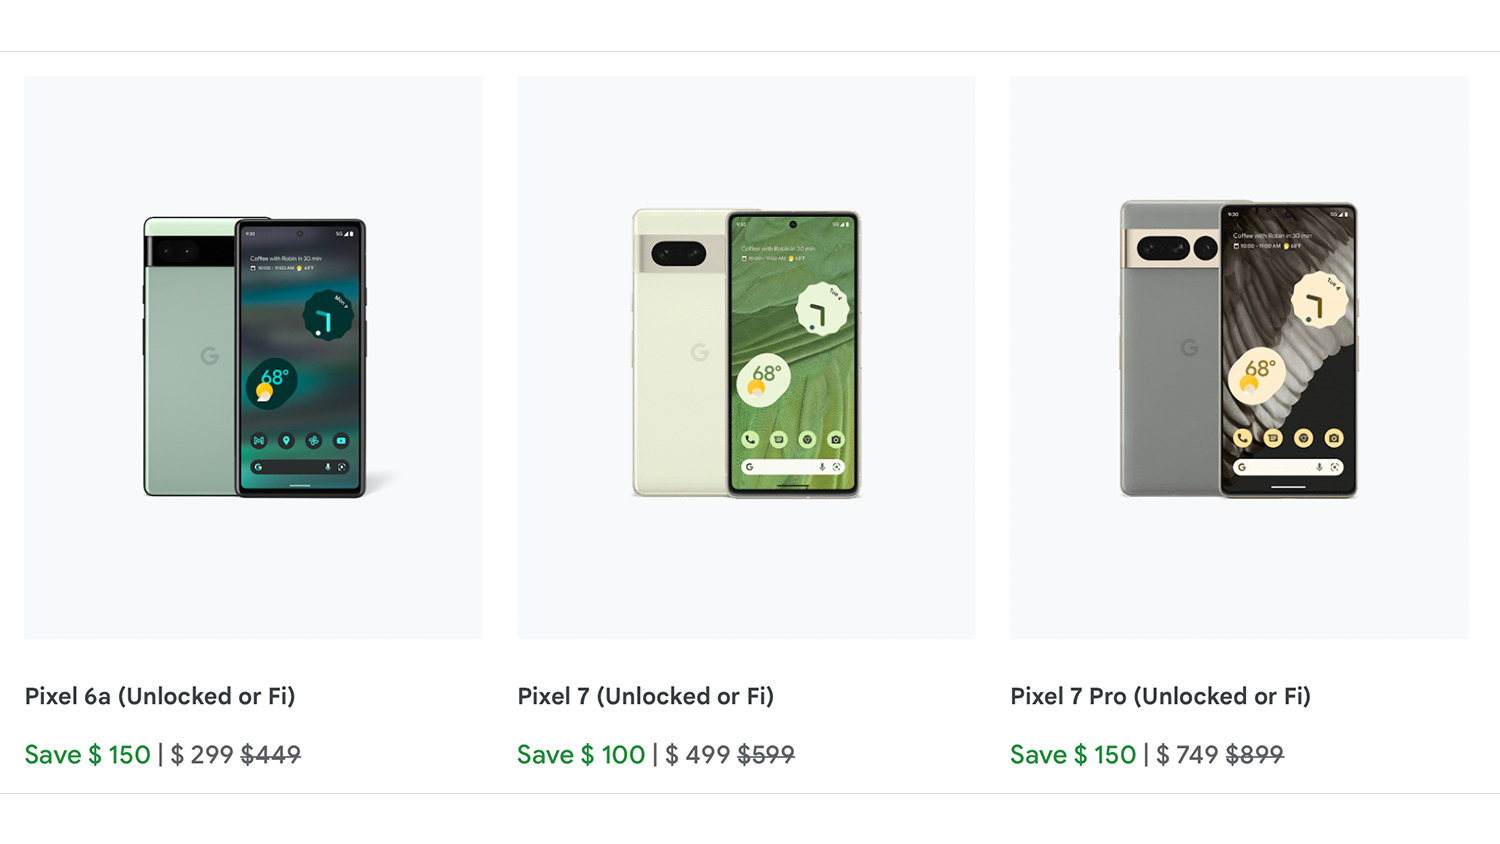Screen dimensions: 1500x844
Task: Click the Pixel 6a (Unlocked or Fi) title
Action: point(160,696)
